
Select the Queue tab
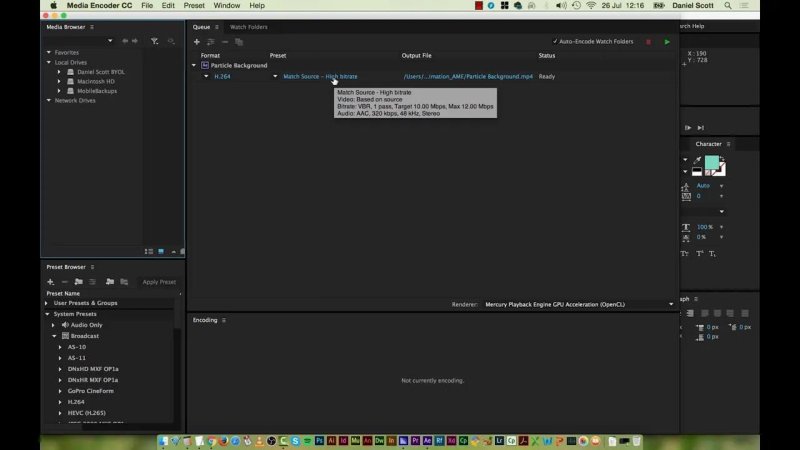[x=201, y=27]
